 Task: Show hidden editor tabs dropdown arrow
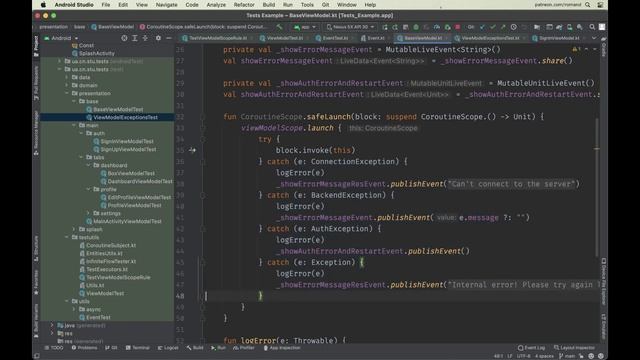pos(594,38)
